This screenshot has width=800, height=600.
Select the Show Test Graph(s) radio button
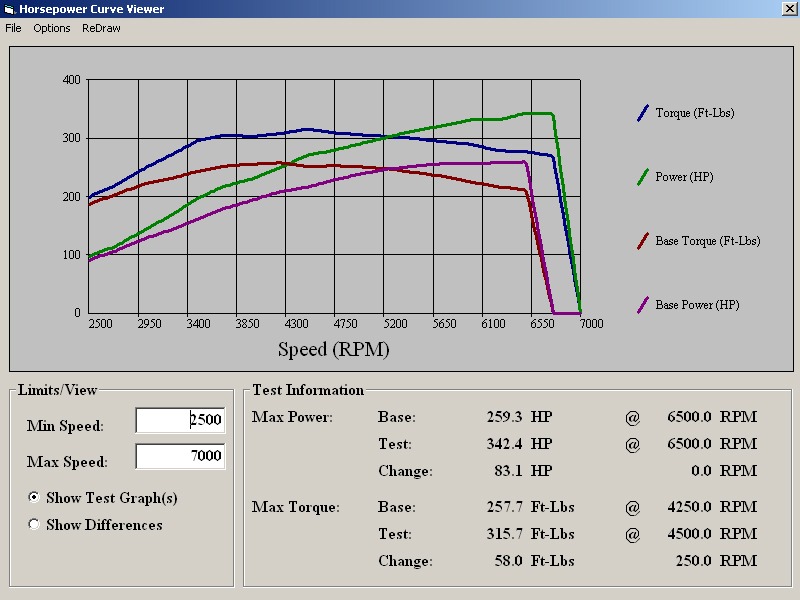34,497
